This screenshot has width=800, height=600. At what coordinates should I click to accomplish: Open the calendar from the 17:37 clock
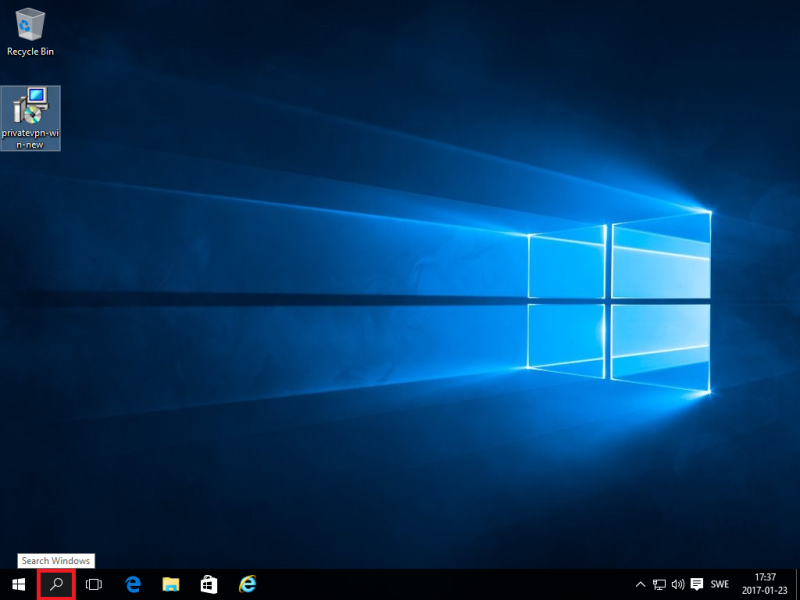tap(765, 584)
